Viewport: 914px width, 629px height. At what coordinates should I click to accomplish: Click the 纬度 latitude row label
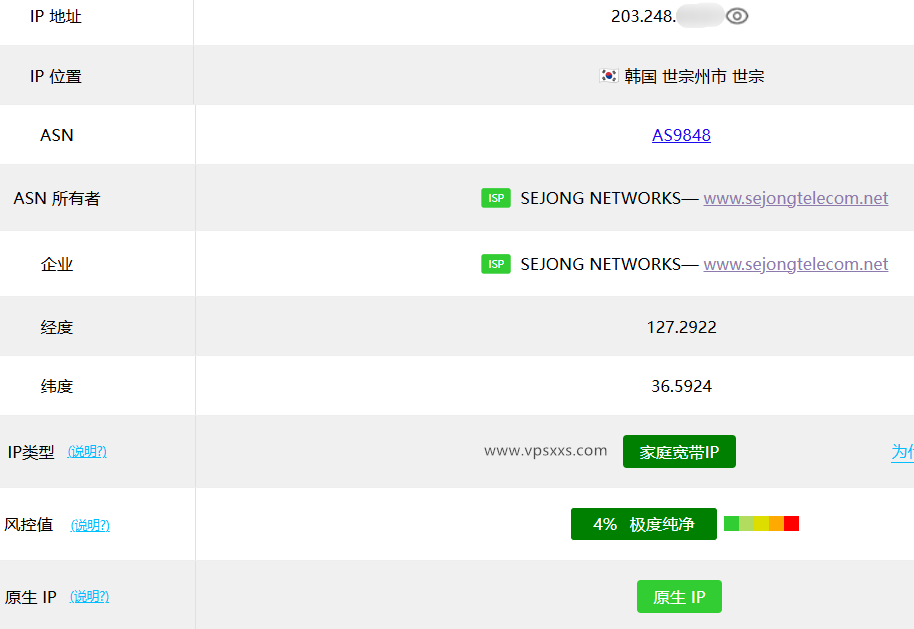[x=57, y=387]
